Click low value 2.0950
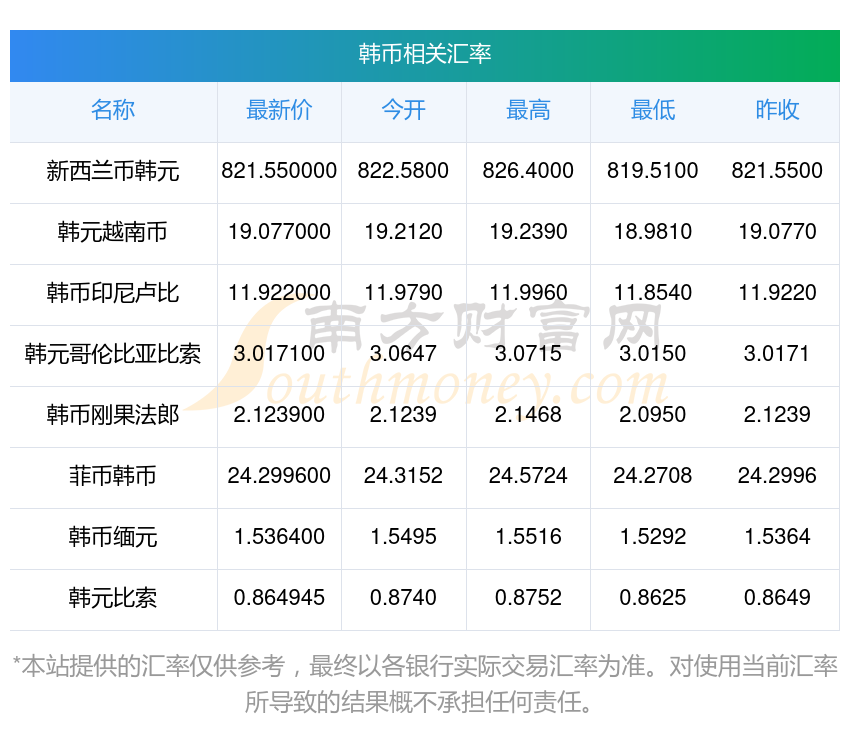Viewport: 850px width, 733px height. (653, 415)
